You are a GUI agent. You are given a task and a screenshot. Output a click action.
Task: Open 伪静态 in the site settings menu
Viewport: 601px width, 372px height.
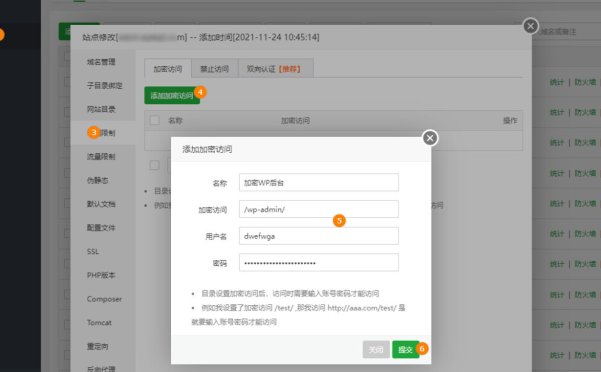(x=97, y=180)
